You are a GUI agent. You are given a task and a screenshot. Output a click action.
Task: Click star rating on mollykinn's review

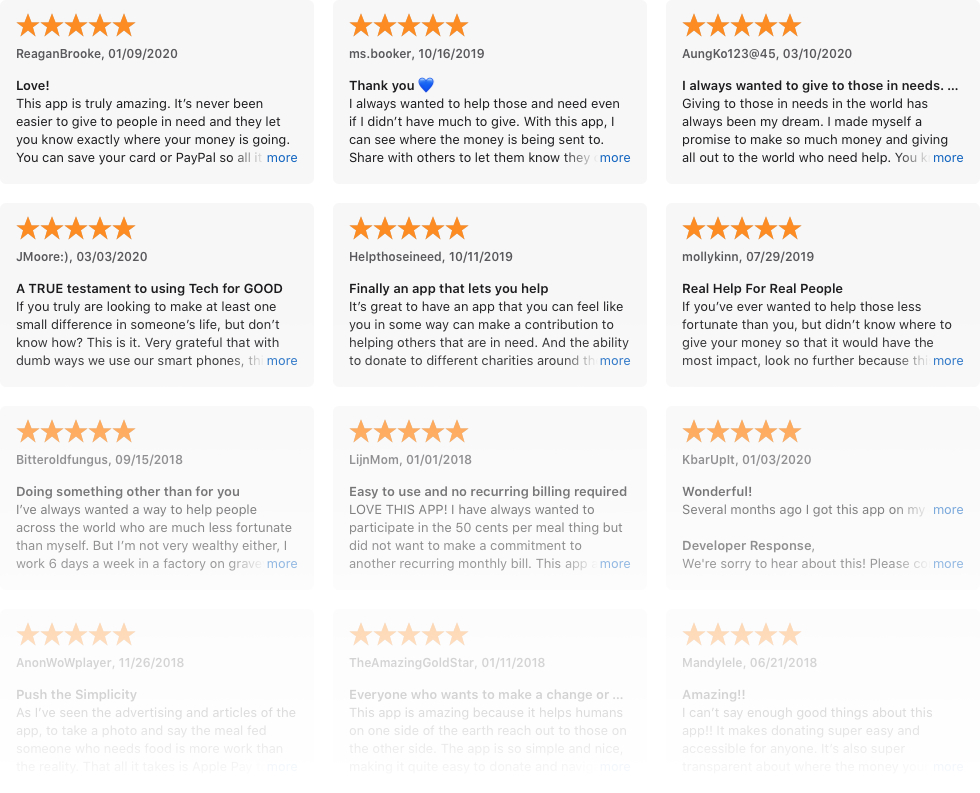742,229
